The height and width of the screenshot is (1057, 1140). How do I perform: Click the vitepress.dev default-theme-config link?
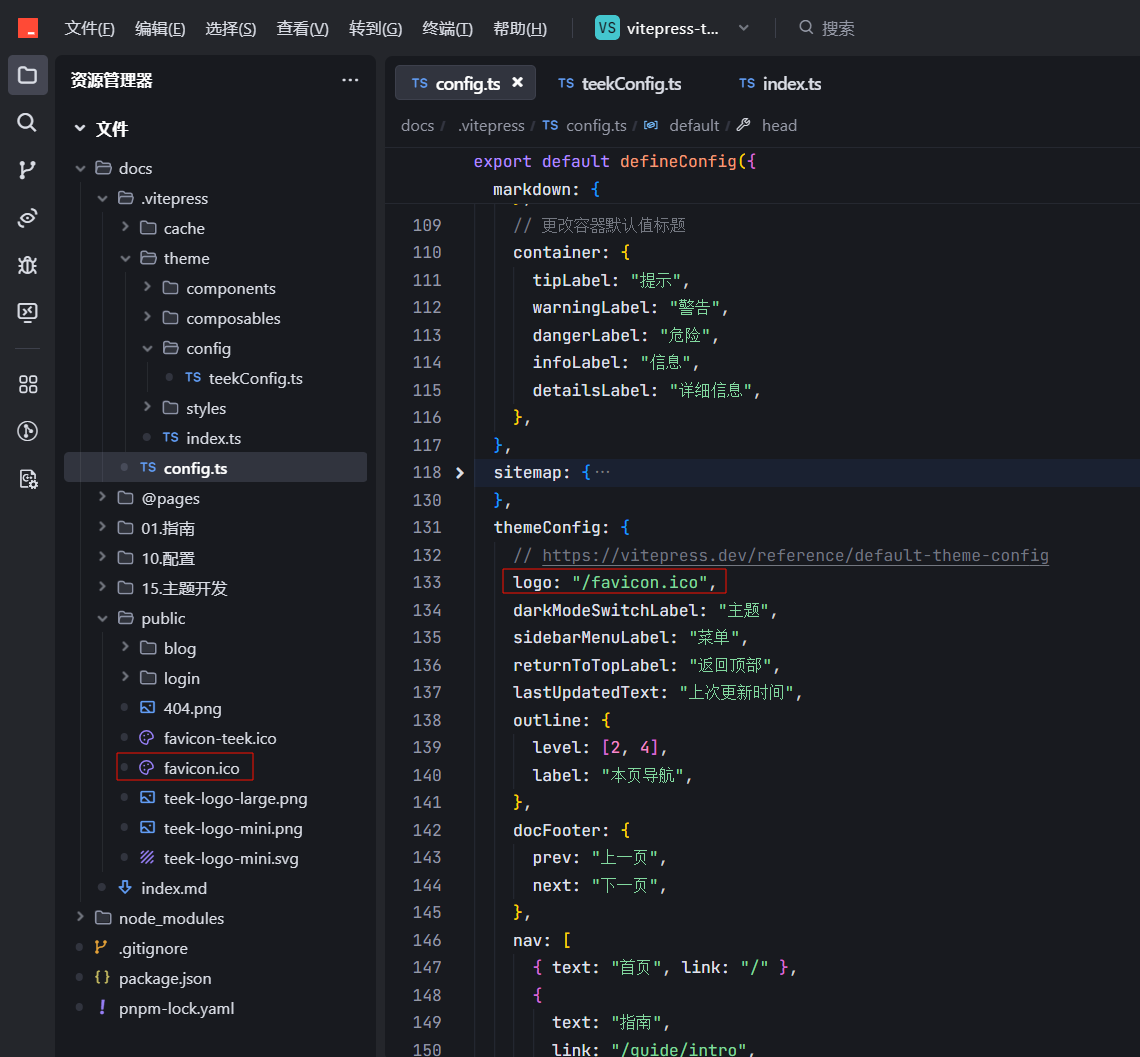click(x=795, y=555)
